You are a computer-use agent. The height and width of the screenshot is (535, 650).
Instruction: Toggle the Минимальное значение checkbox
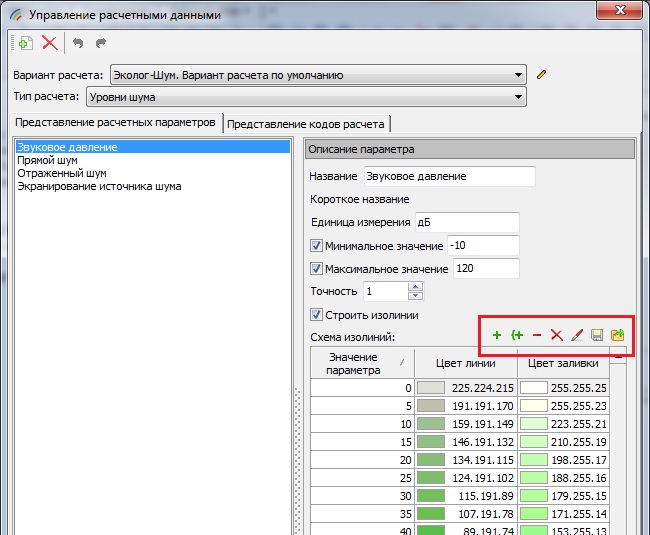317,246
